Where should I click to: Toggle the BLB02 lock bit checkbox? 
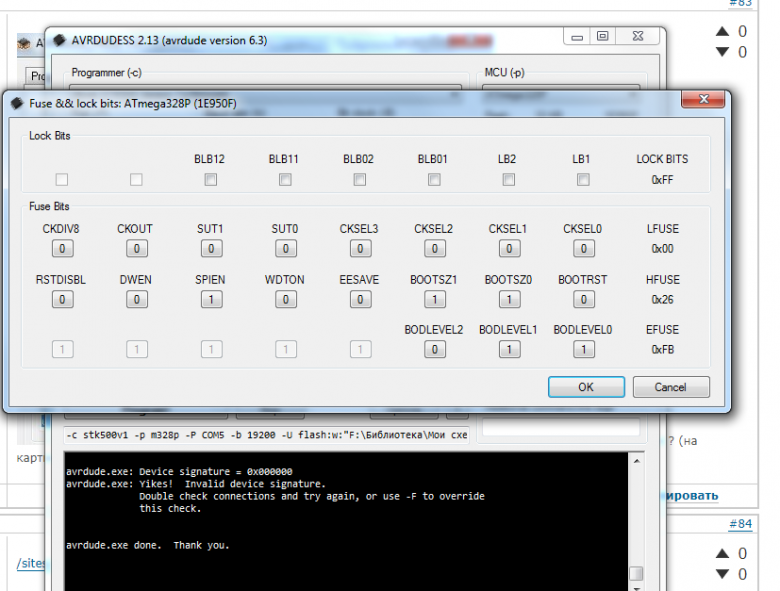pyautogui.click(x=360, y=179)
